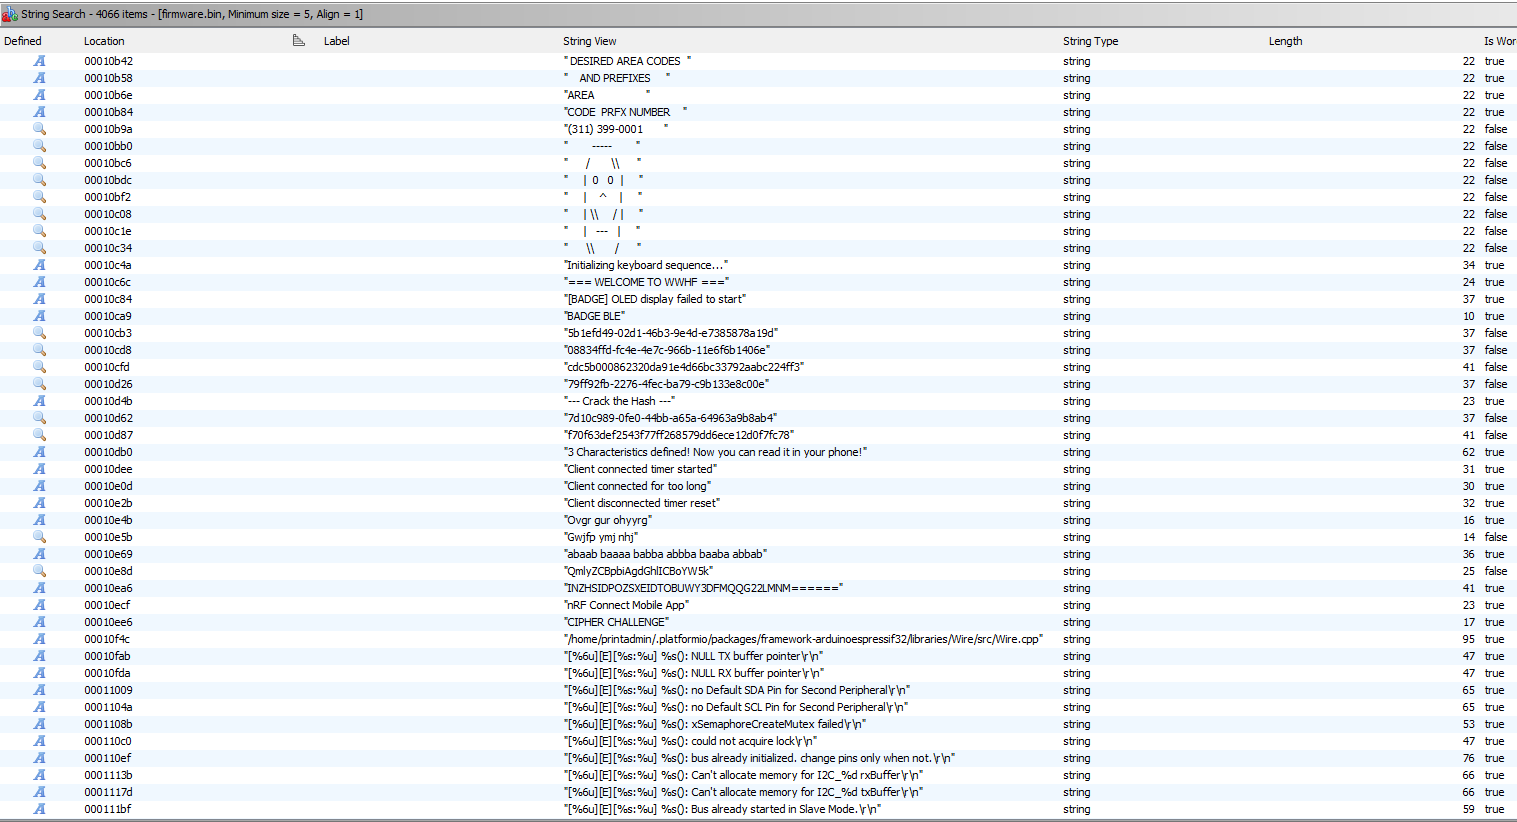Click the Length column header

point(1285,41)
